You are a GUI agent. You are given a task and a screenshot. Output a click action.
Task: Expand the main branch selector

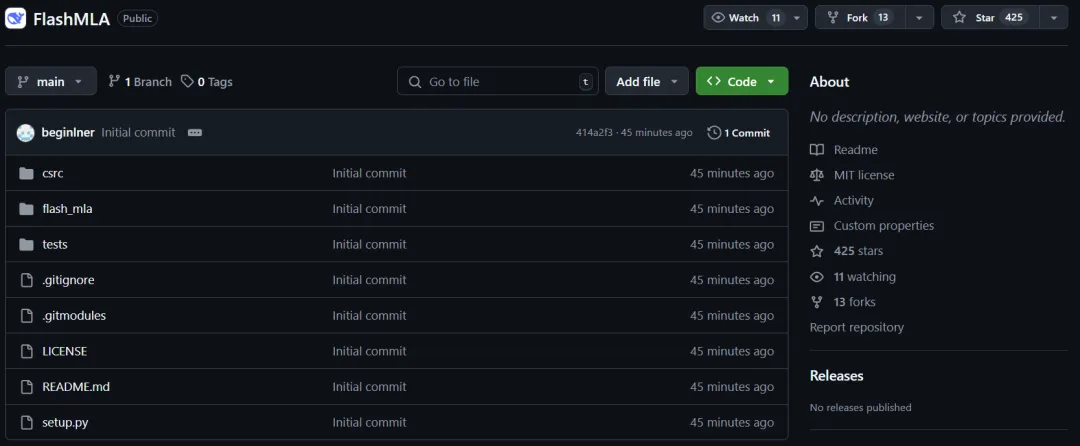tap(51, 81)
